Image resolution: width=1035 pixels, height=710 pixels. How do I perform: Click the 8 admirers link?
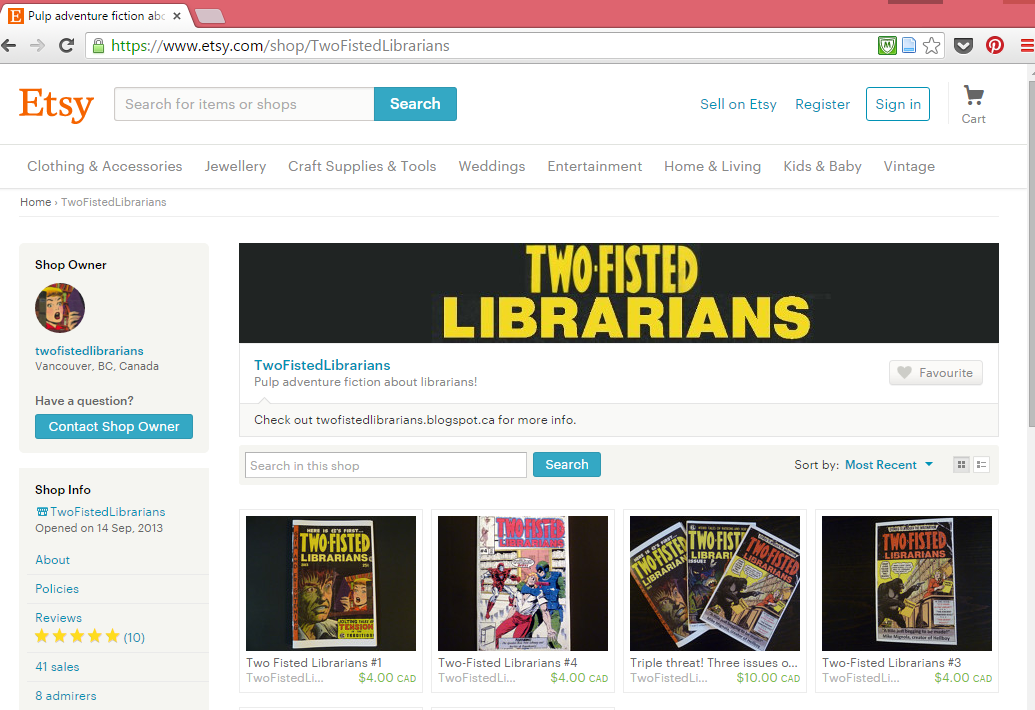[x=66, y=695]
